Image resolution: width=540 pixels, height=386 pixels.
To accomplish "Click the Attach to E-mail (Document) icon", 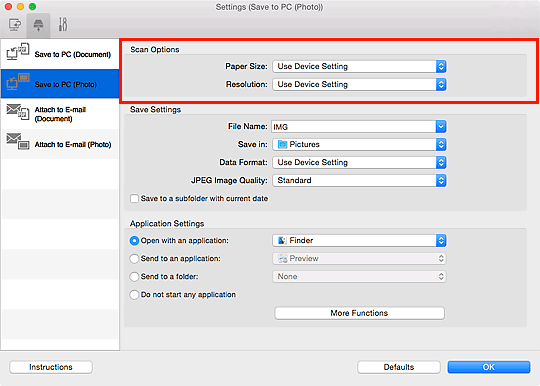I will point(18,112).
